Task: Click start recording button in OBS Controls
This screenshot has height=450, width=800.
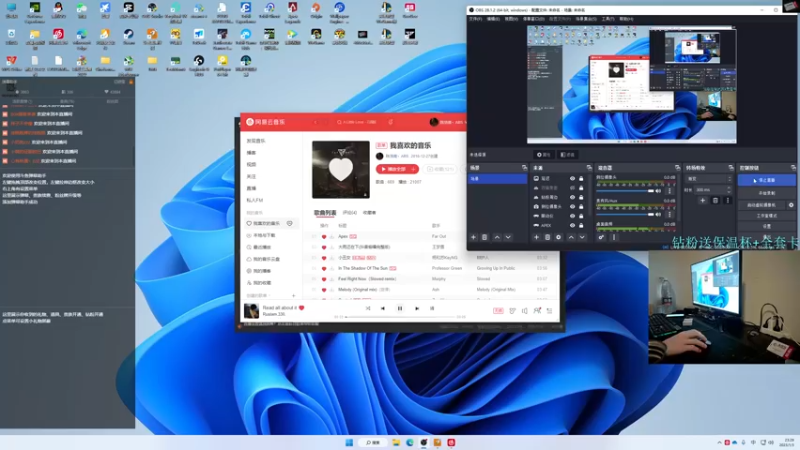Action: coord(767,193)
